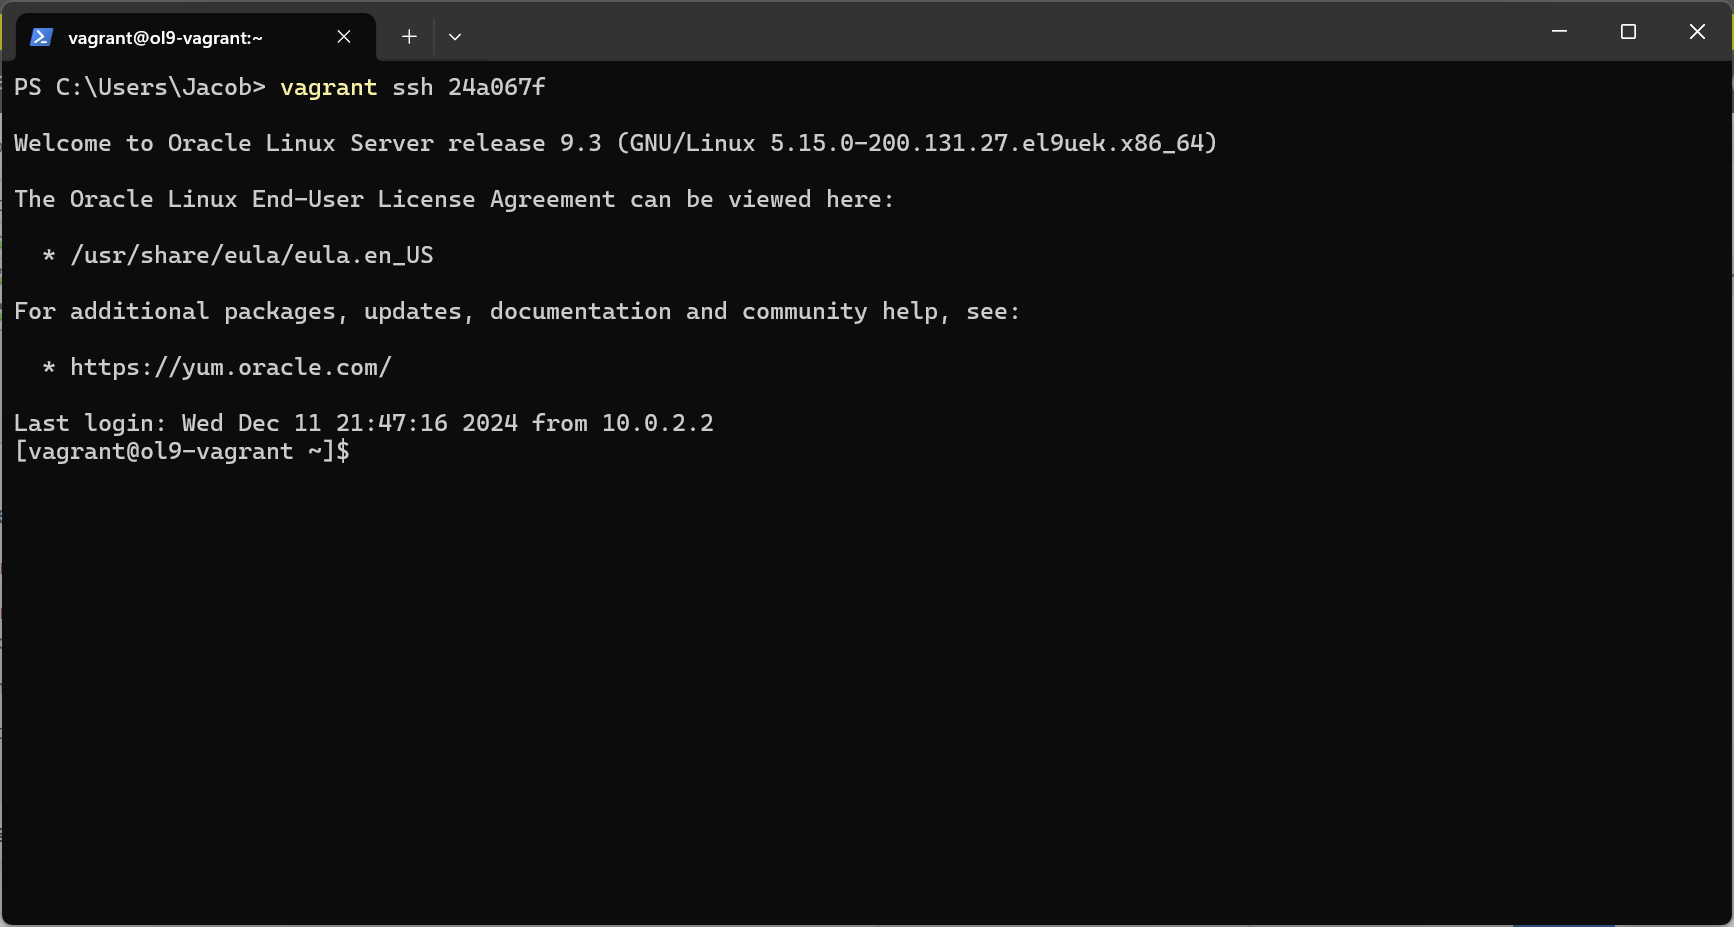This screenshot has width=1734, height=927.
Task: Expand the new tab profile dropdown
Action: click(x=455, y=37)
